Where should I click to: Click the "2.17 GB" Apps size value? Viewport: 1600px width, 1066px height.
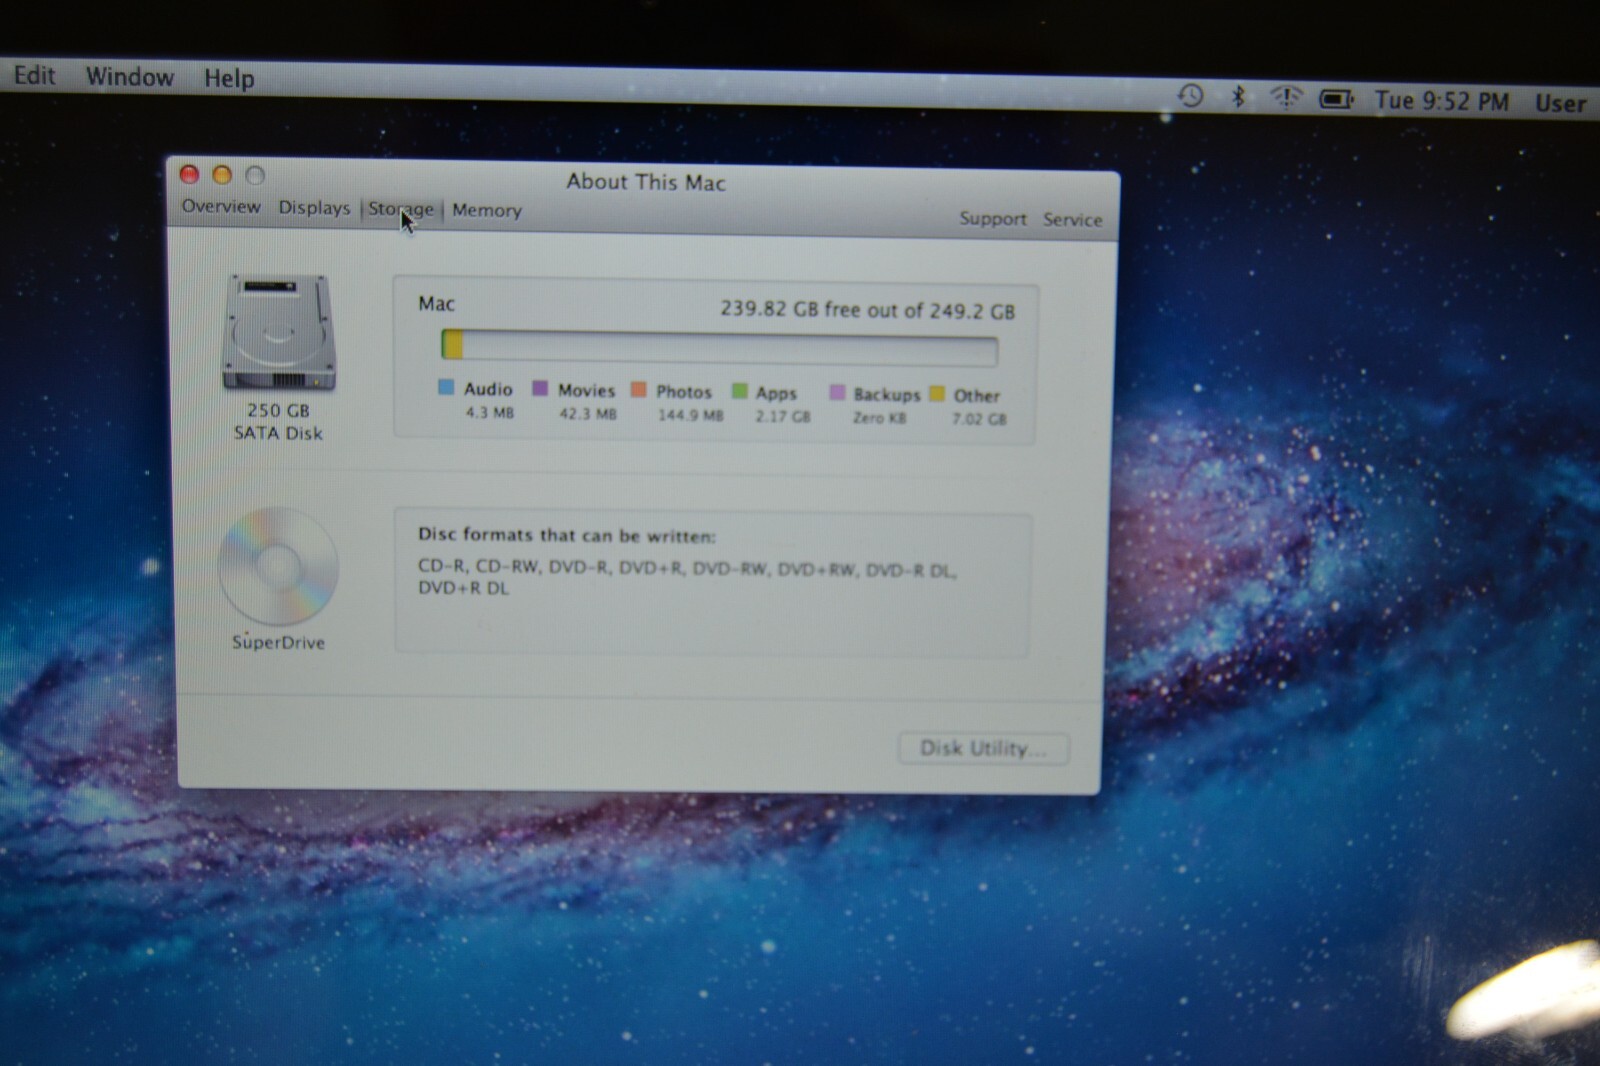click(783, 416)
